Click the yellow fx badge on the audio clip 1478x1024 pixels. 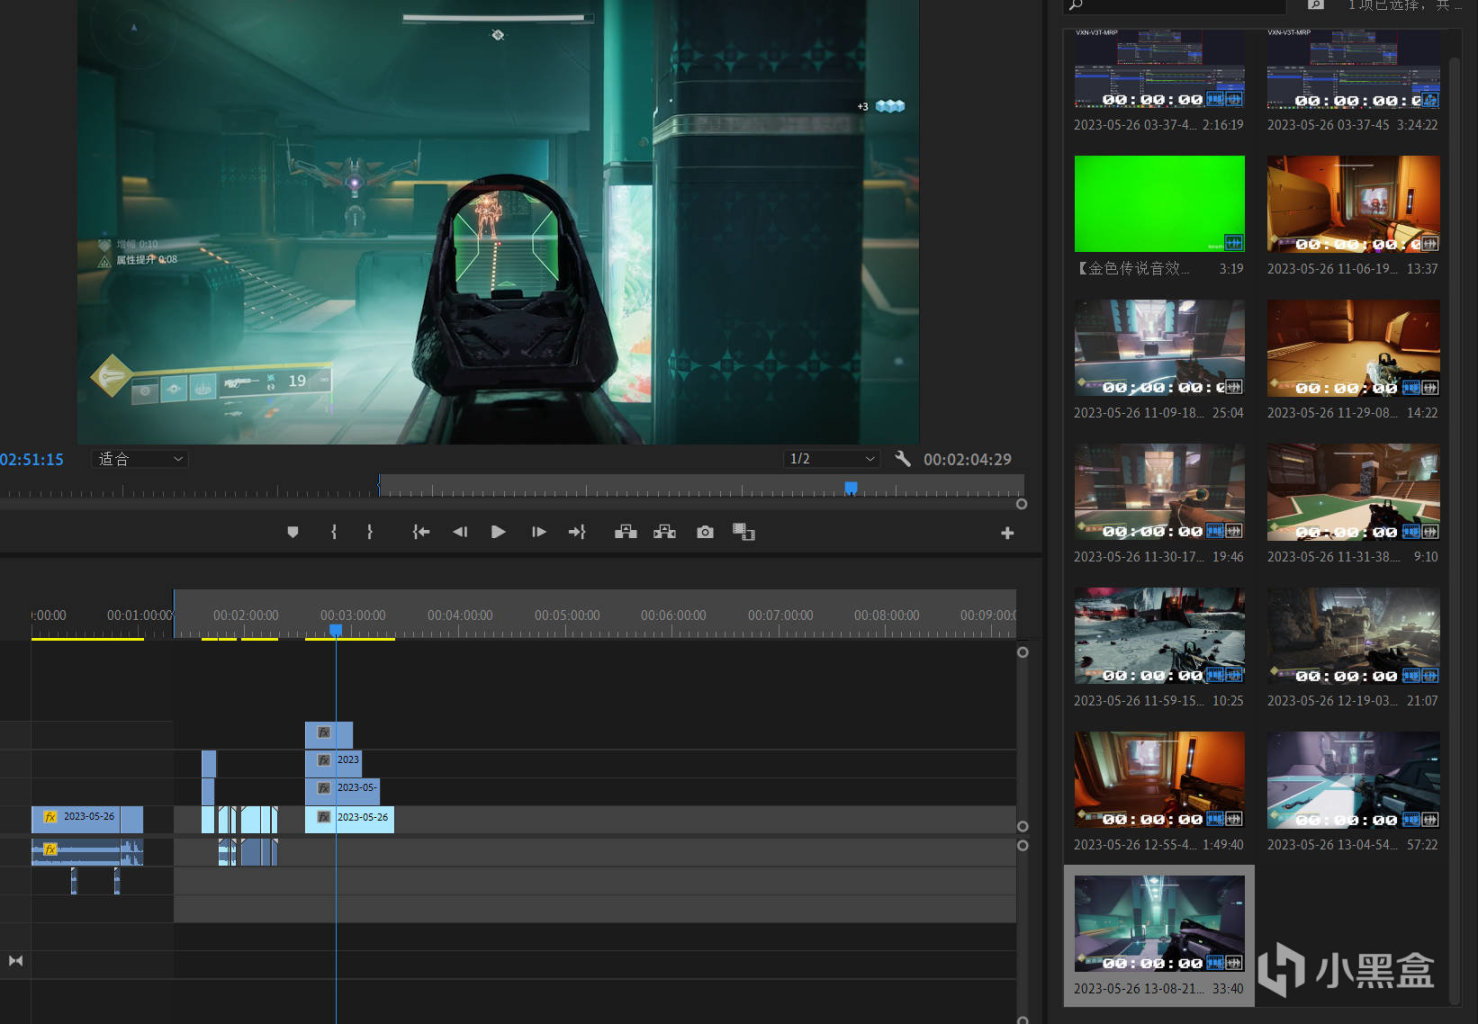[50, 850]
